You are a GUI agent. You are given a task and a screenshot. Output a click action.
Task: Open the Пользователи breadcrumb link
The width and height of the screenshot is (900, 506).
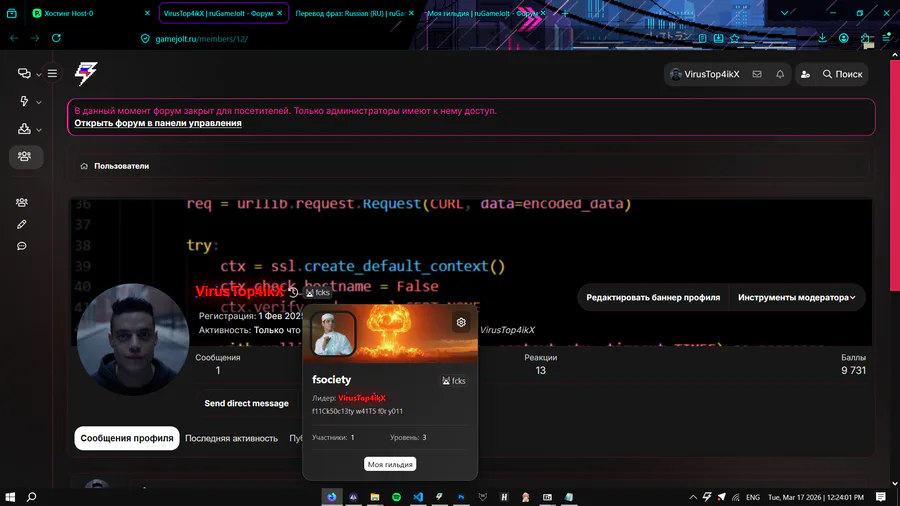pos(122,166)
